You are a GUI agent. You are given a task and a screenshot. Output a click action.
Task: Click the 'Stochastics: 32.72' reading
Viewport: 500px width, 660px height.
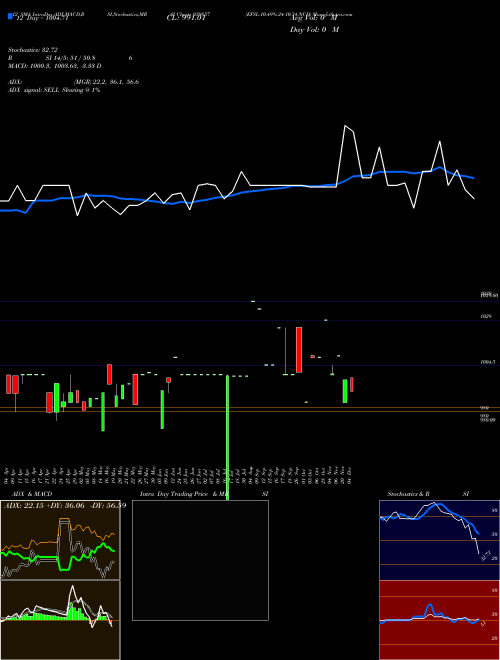33,50
